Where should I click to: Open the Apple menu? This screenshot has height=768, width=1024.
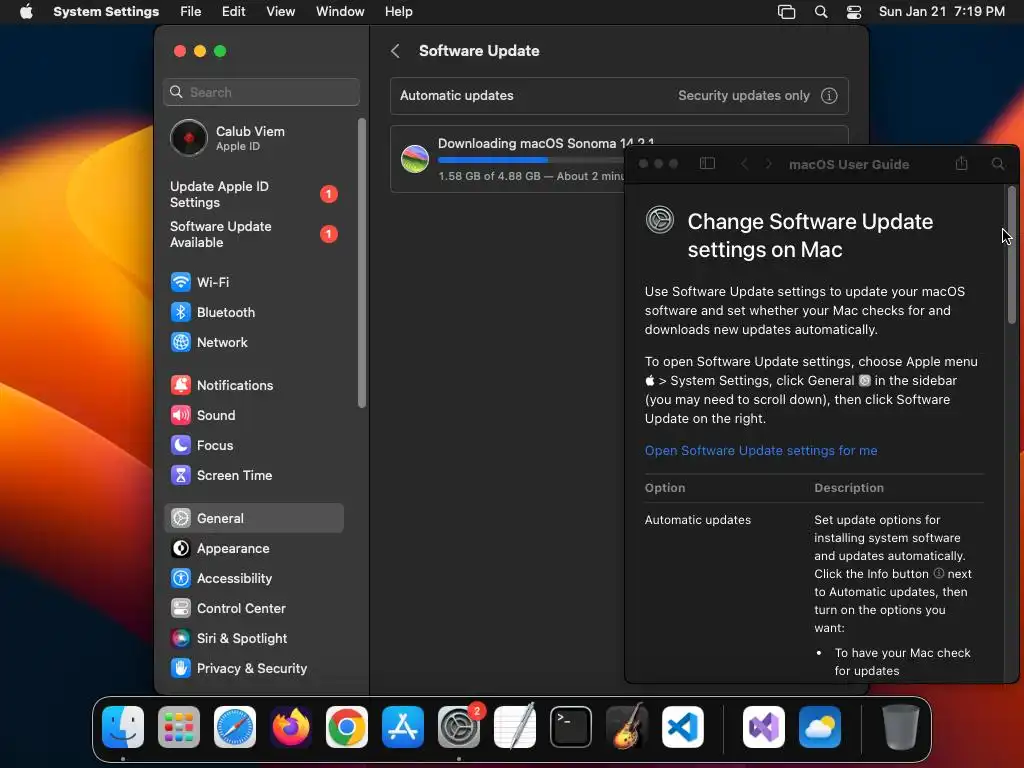pos(26,12)
